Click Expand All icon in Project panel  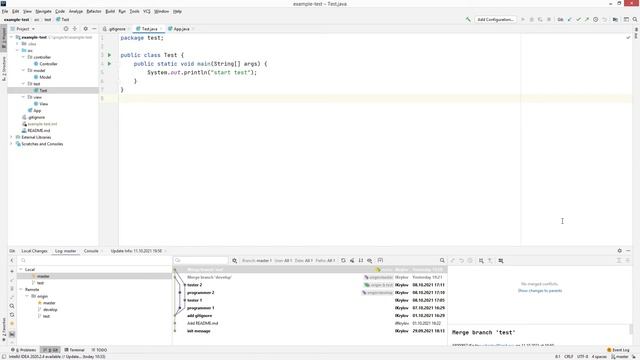[x=75, y=29]
